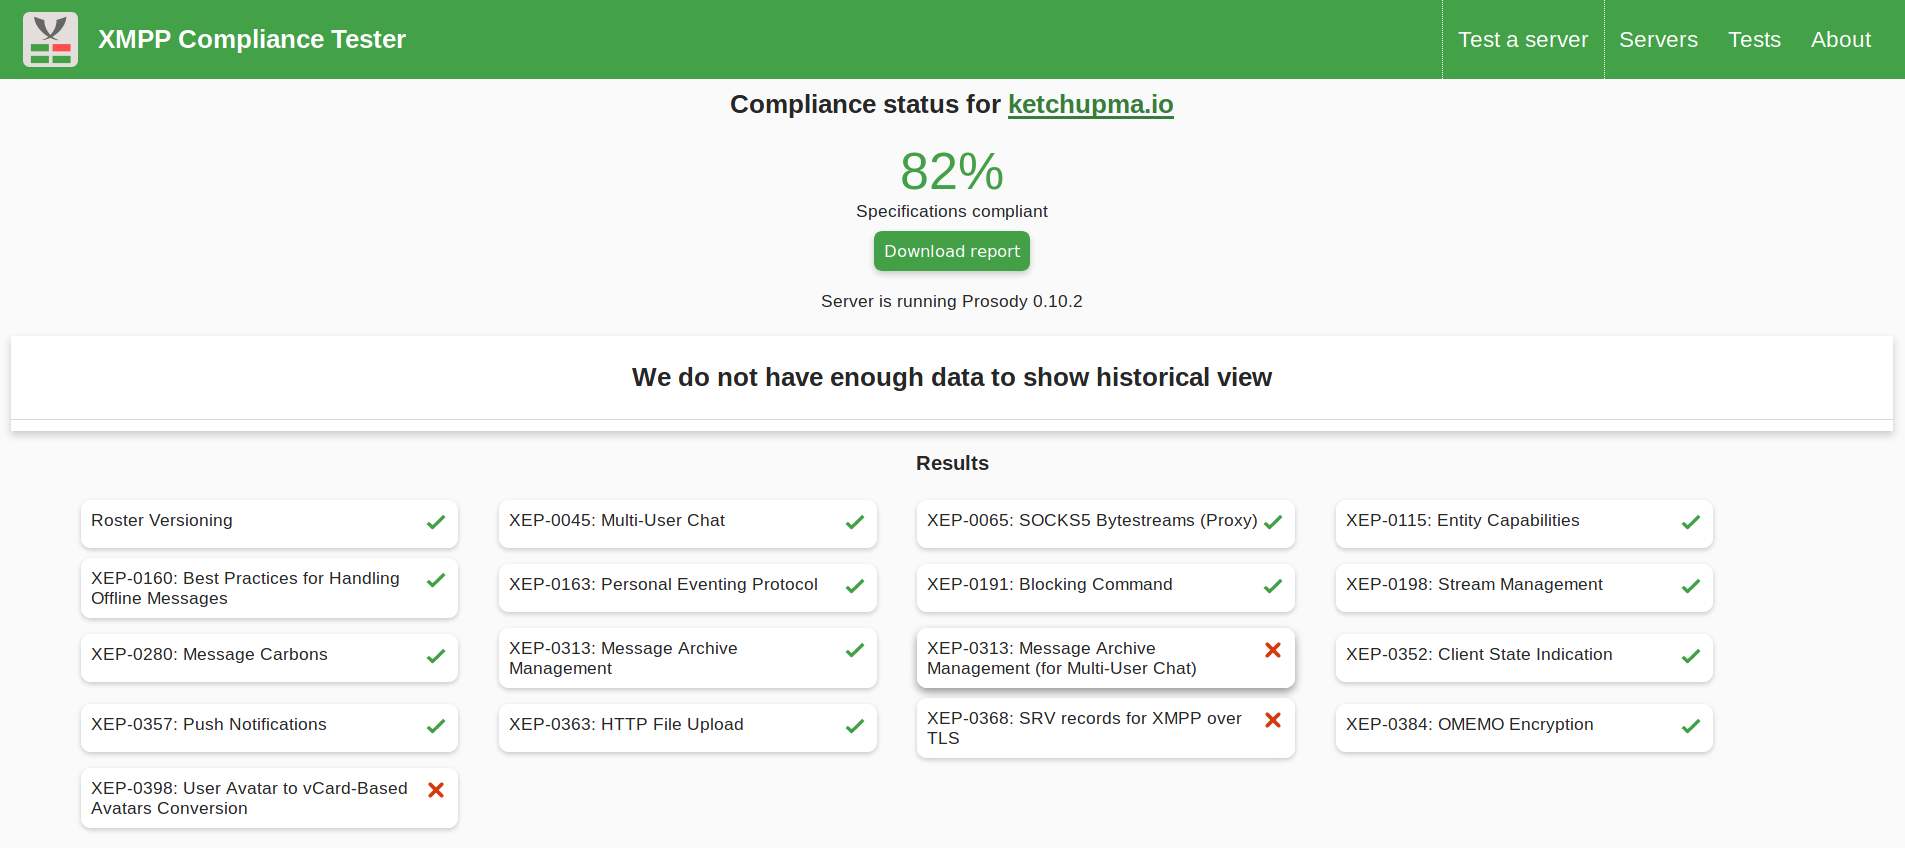Click the 82% compliance score

tap(952, 172)
